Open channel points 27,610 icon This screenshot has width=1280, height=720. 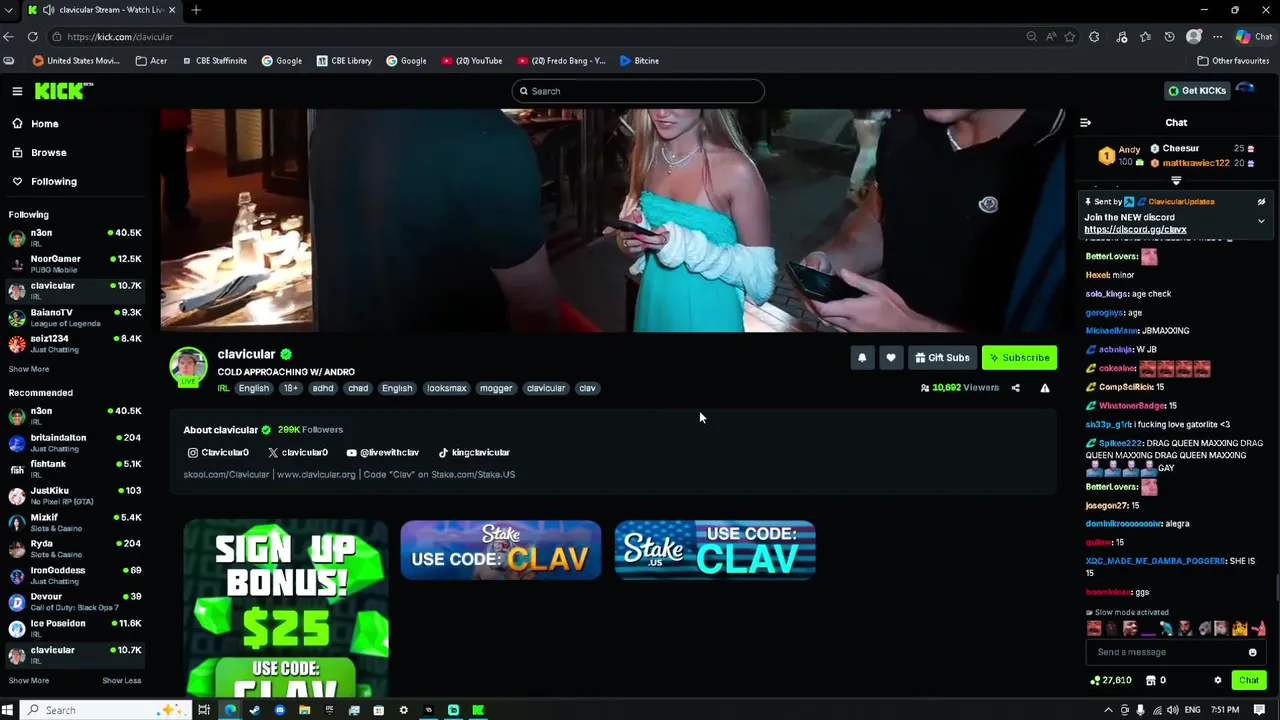coord(1111,680)
